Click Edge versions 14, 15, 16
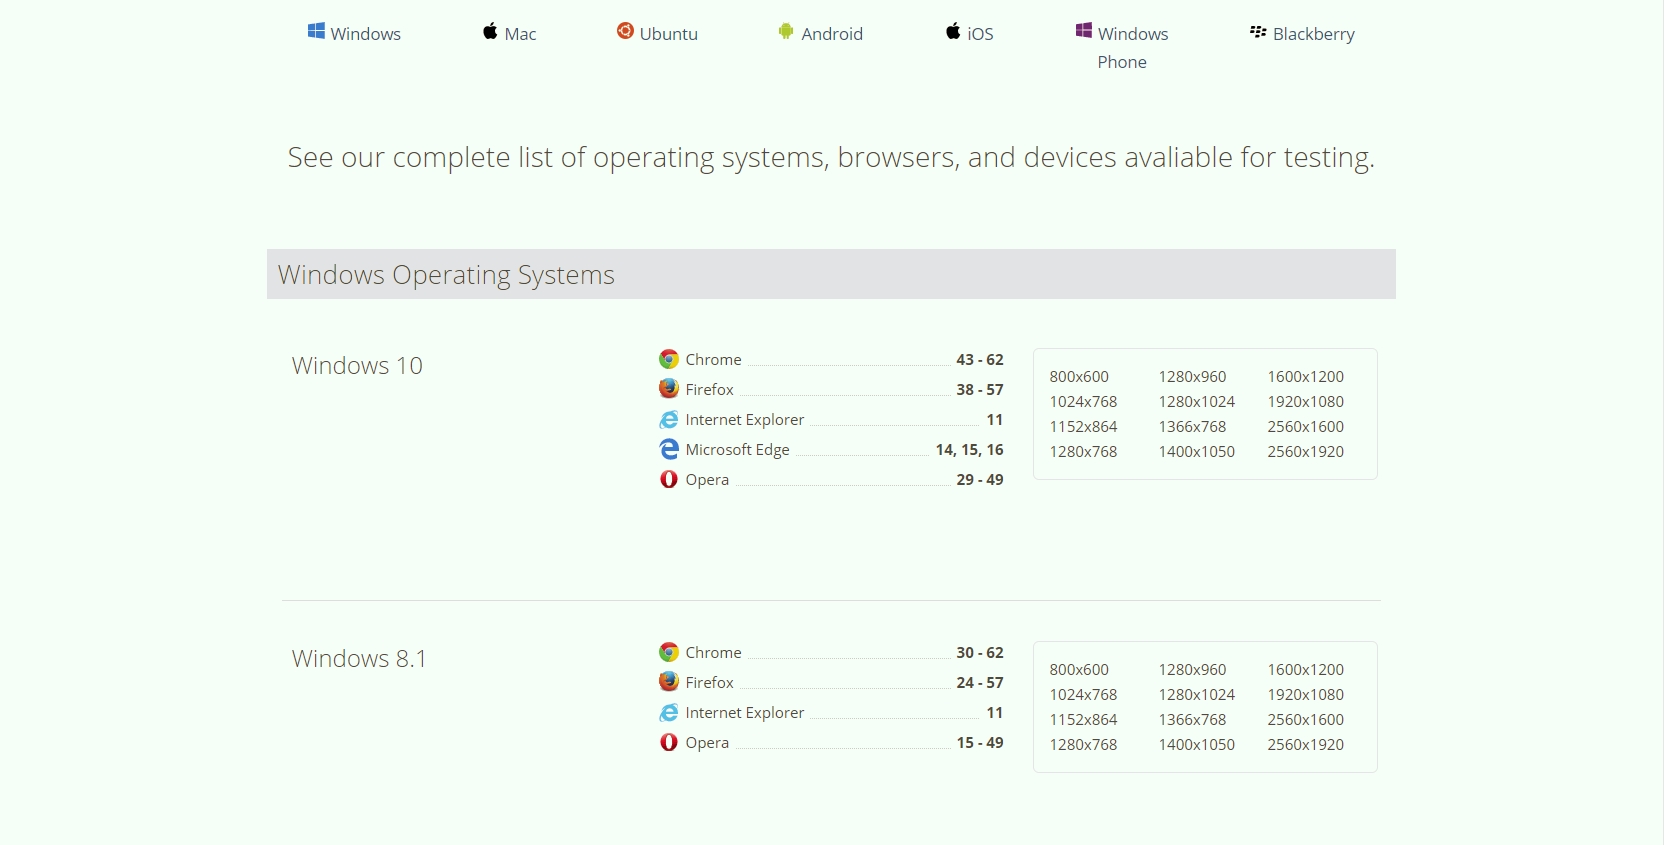1664x845 pixels. click(x=970, y=450)
